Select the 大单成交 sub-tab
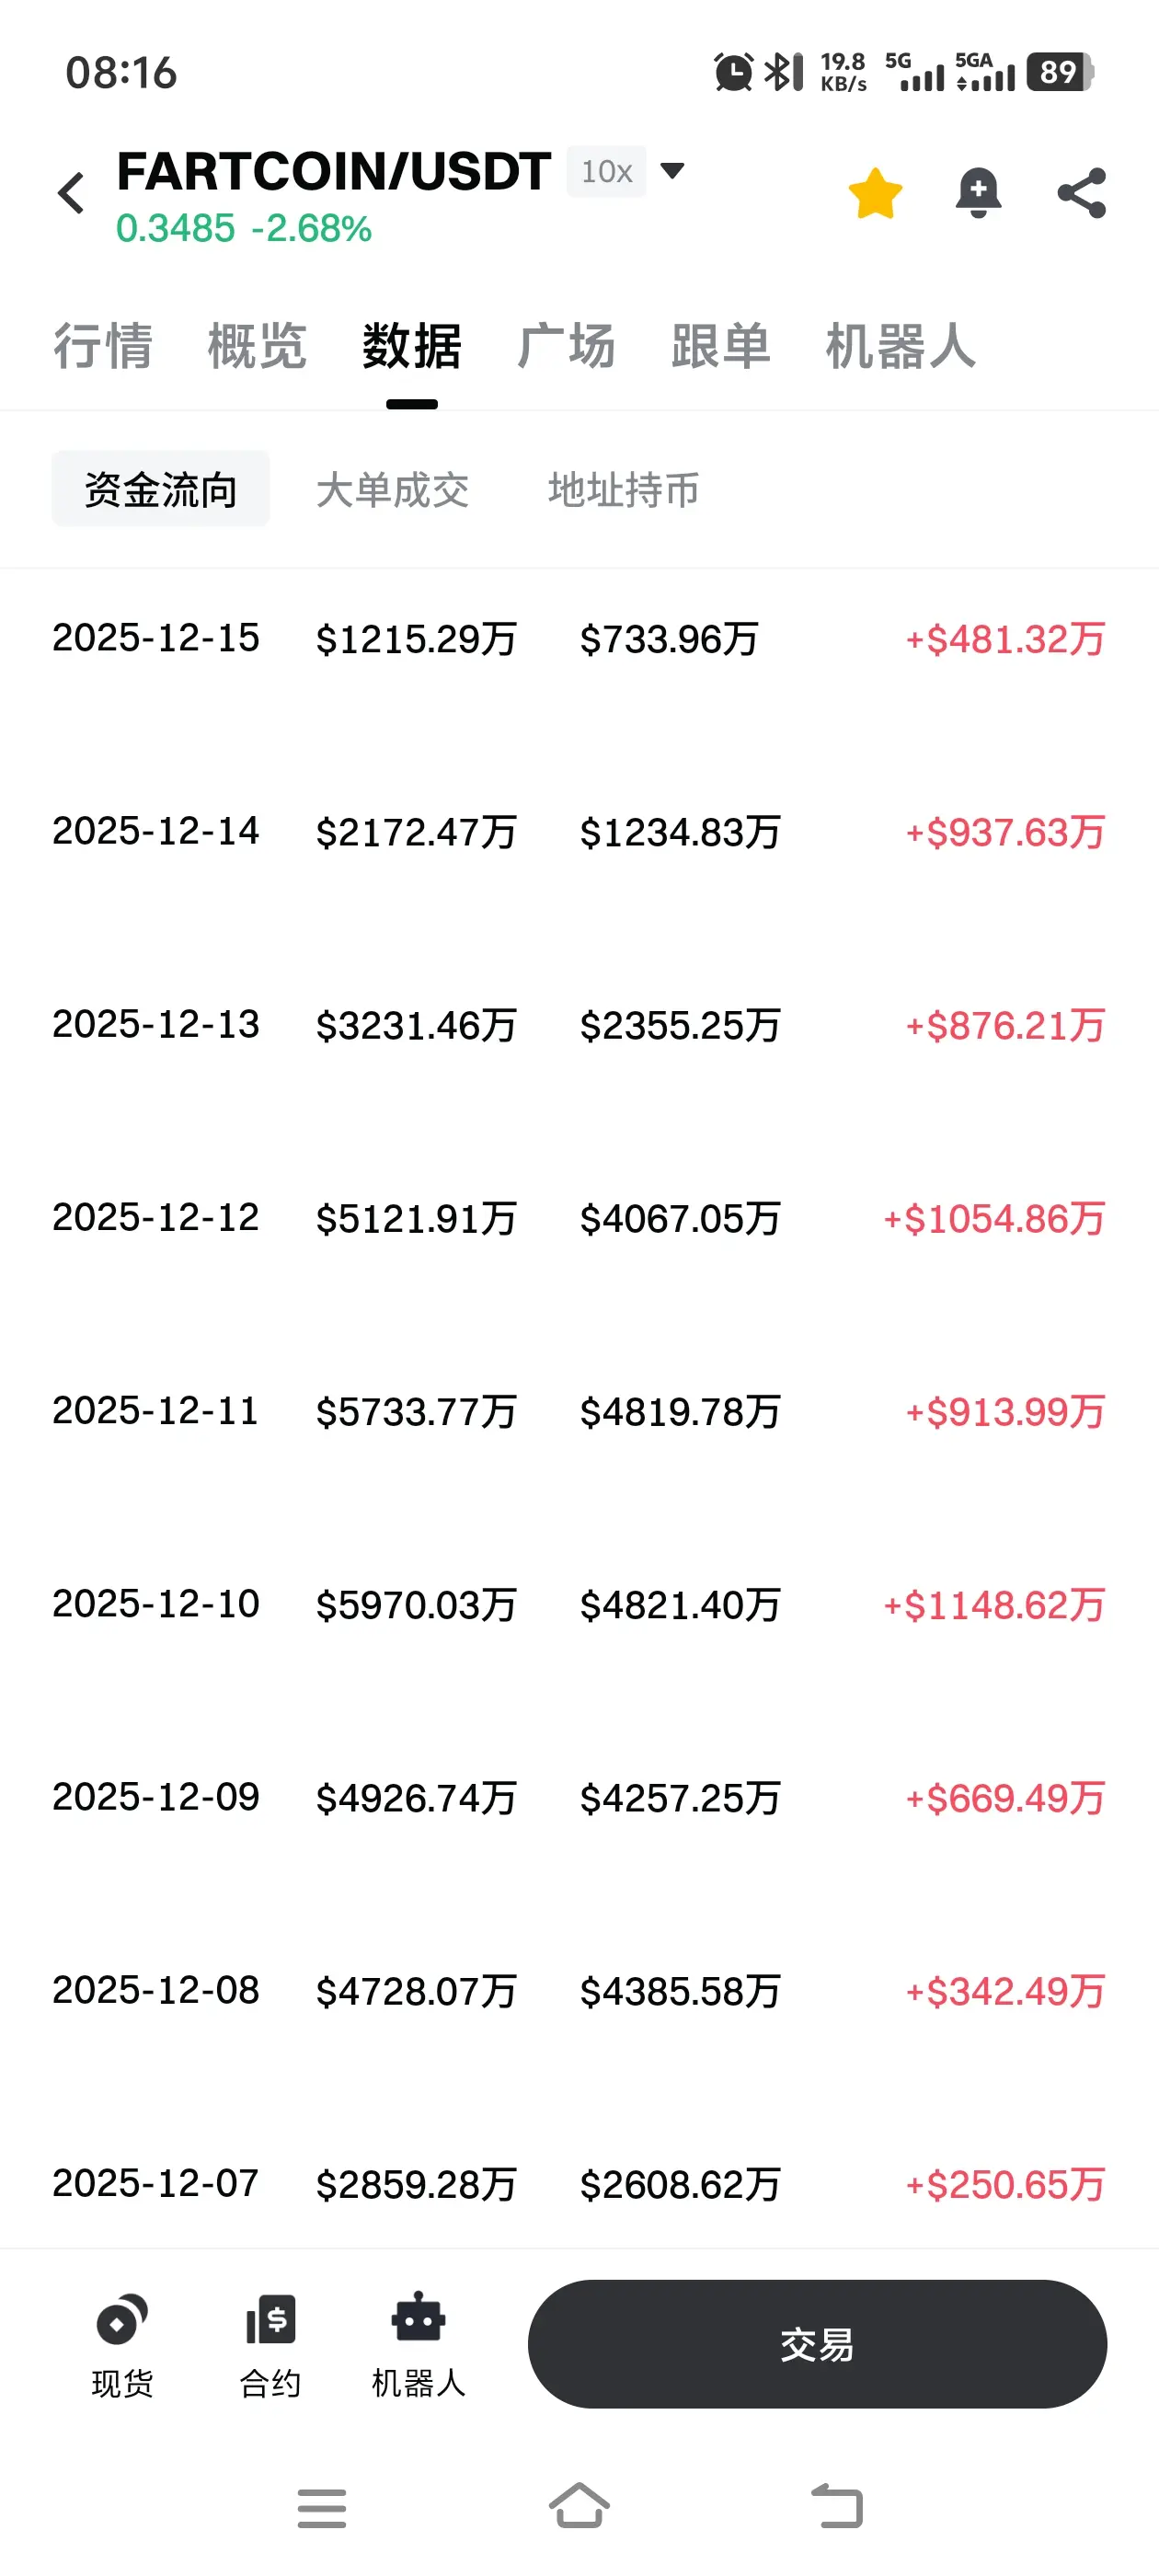This screenshot has width=1159, height=2576. tap(393, 490)
